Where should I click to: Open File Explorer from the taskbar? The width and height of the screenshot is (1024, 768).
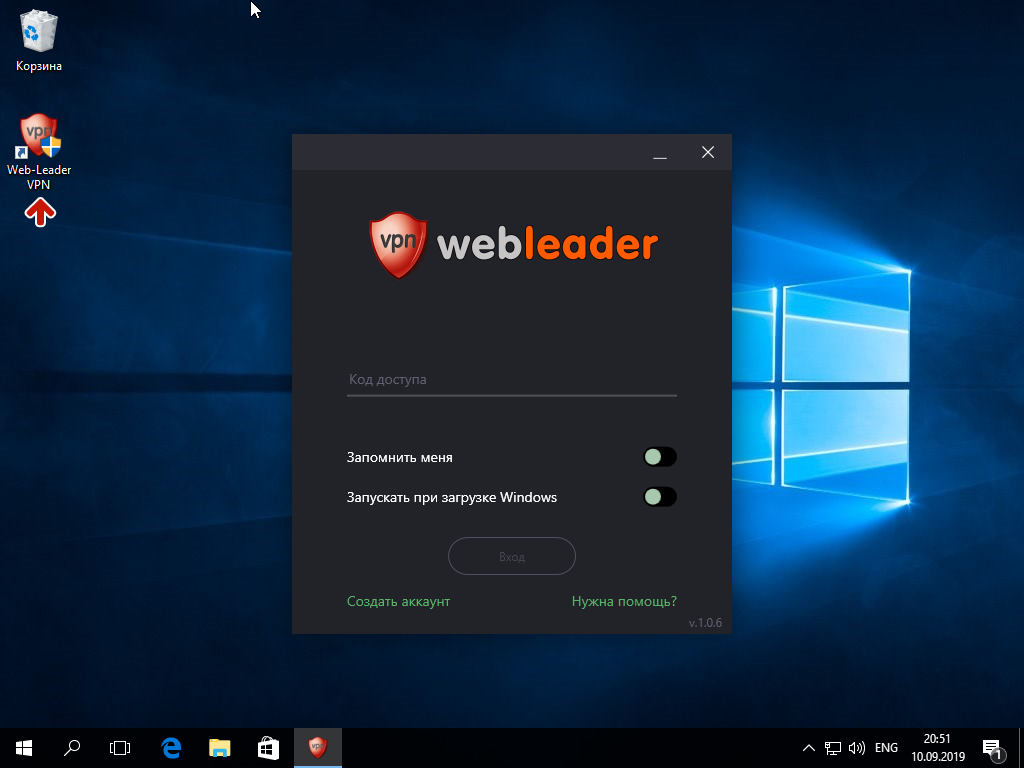click(x=219, y=748)
